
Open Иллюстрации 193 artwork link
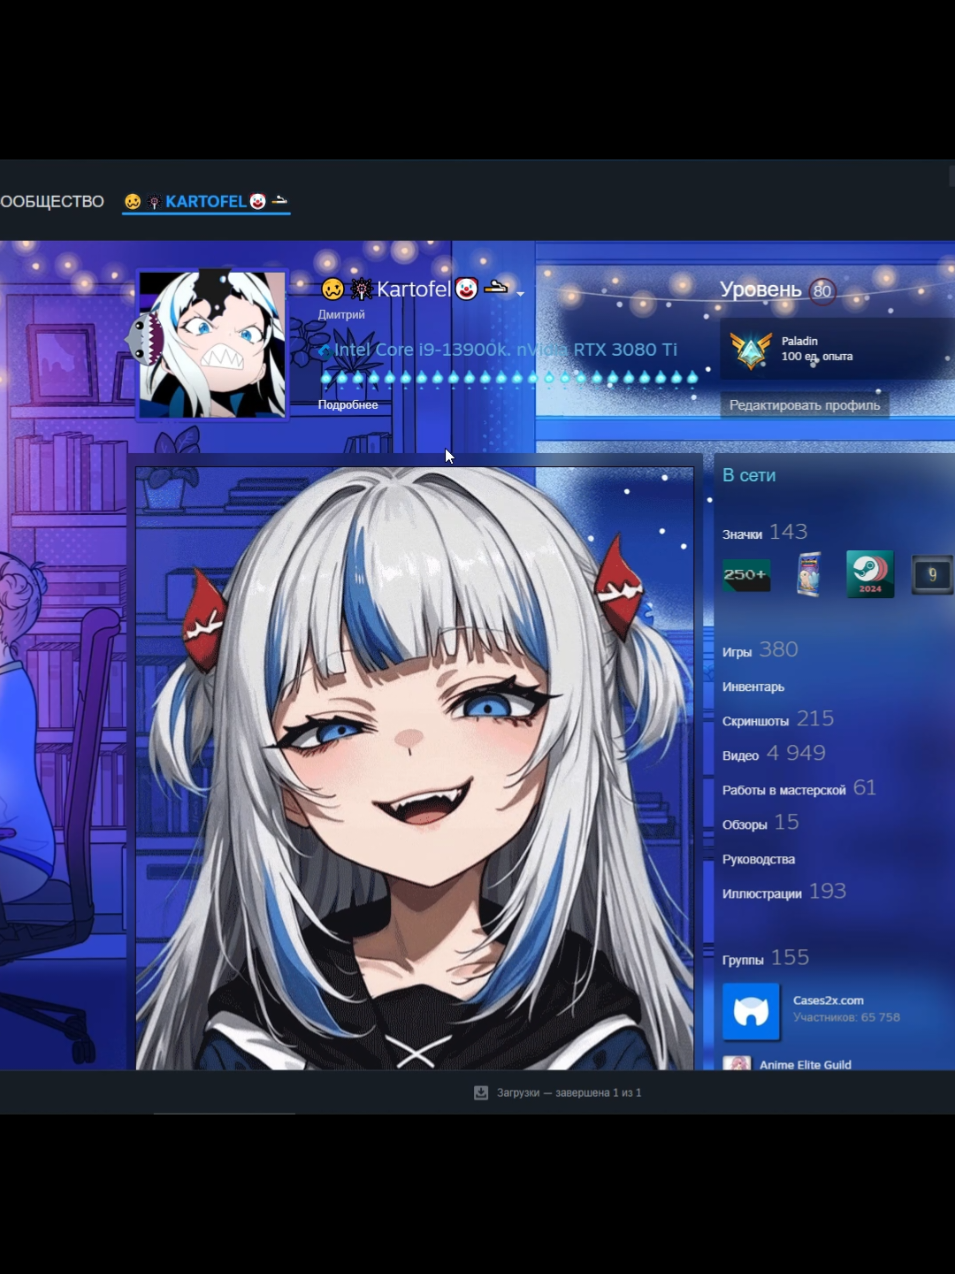[784, 892]
